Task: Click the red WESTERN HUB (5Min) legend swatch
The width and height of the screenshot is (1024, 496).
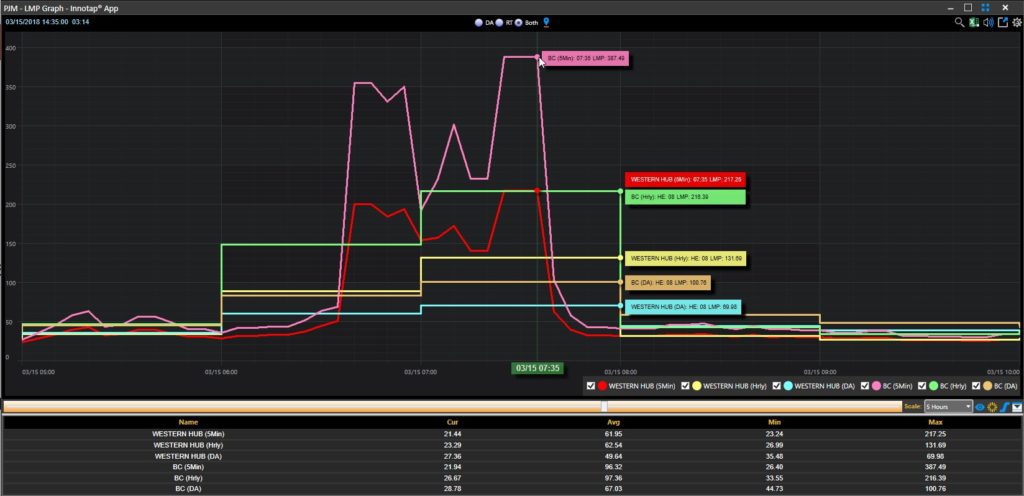Action: pos(602,386)
